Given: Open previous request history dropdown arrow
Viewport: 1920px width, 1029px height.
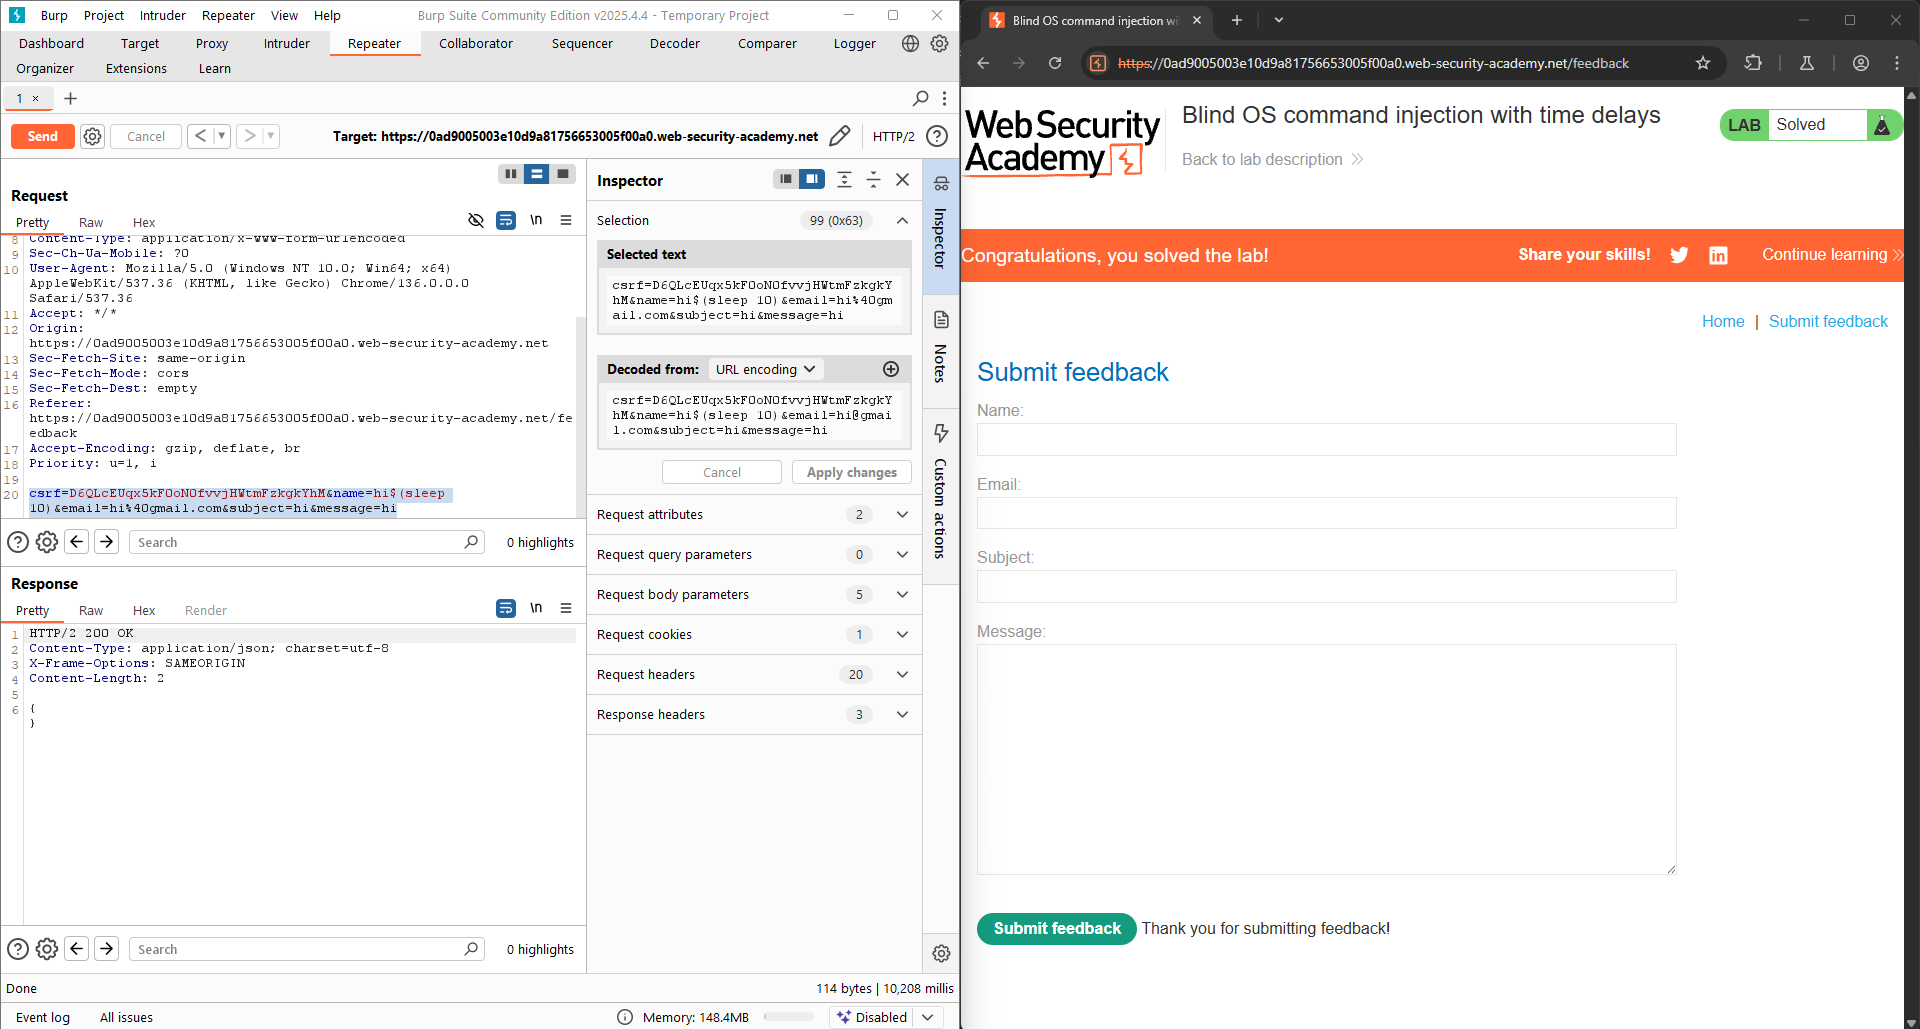Looking at the screenshot, I should [x=221, y=136].
